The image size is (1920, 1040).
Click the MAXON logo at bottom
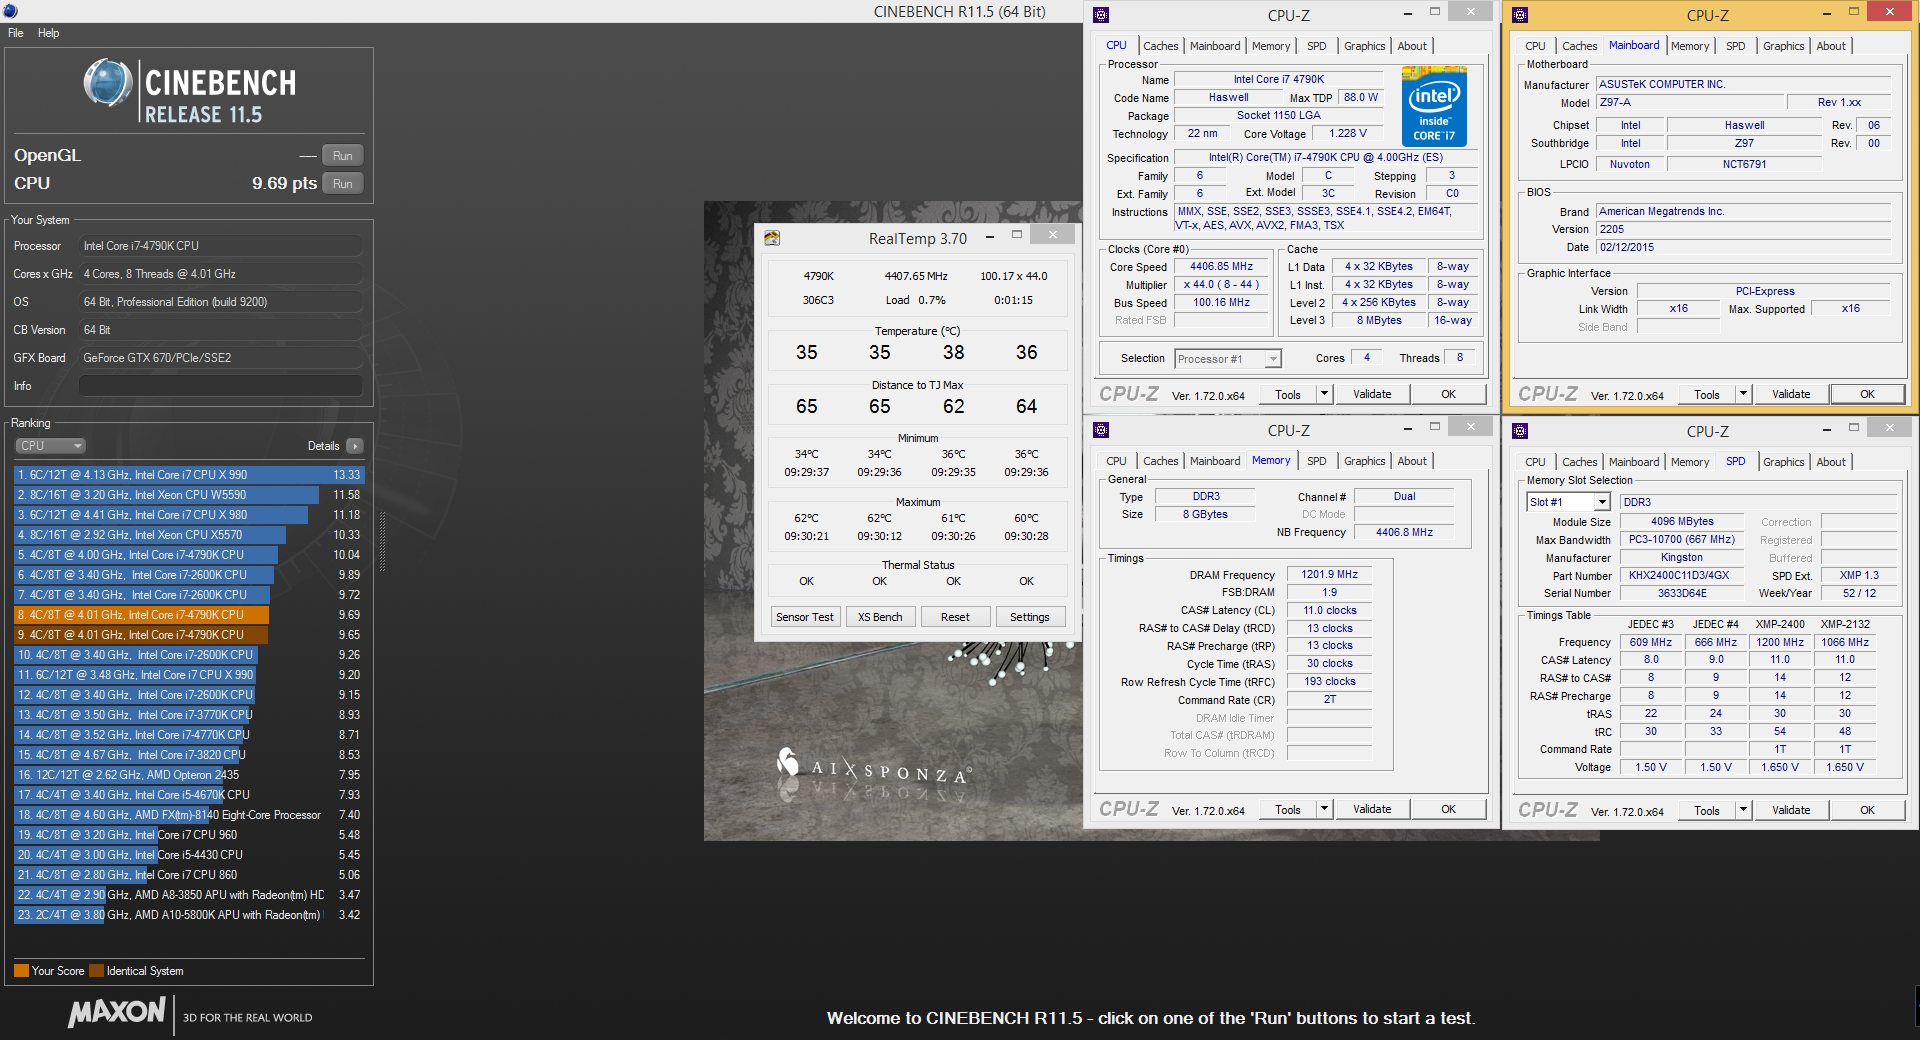(117, 1012)
